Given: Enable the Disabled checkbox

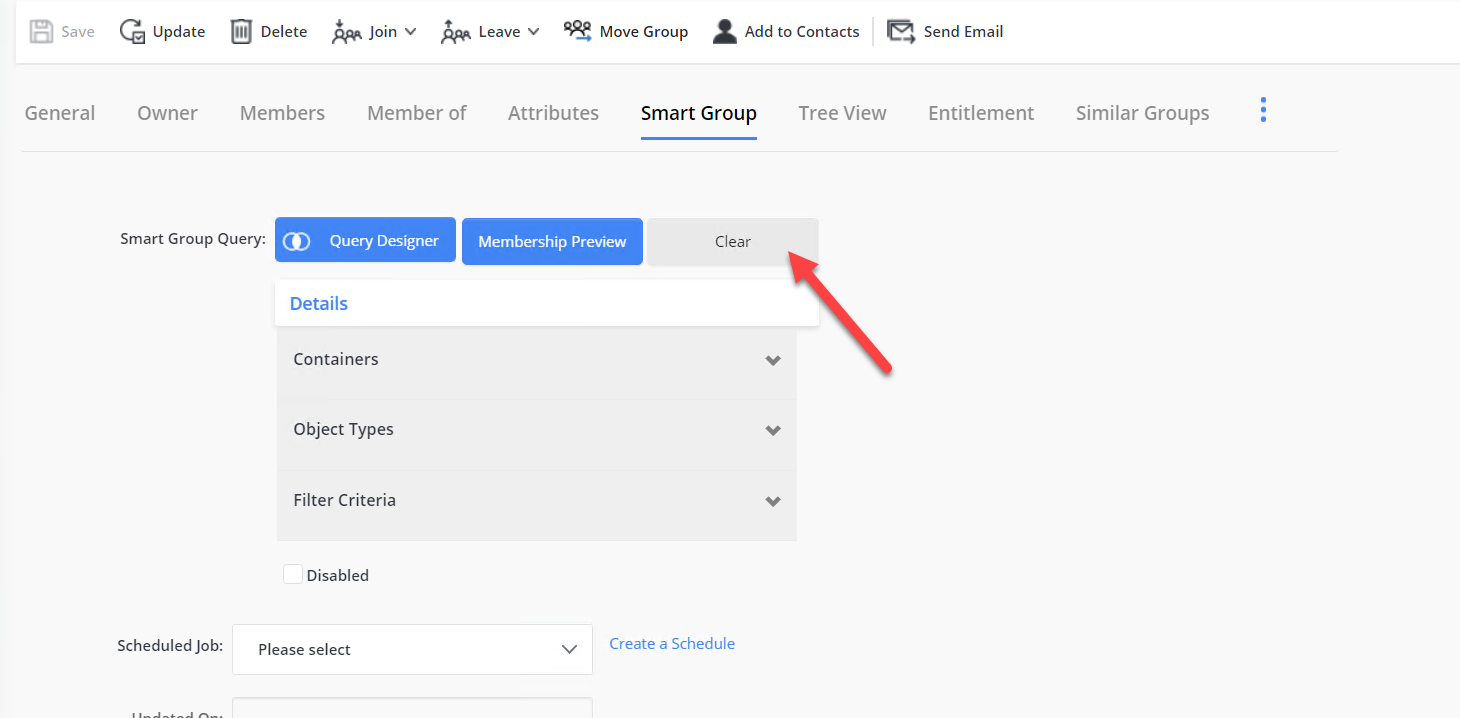Looking at the screenshot, I should [292, 573].
